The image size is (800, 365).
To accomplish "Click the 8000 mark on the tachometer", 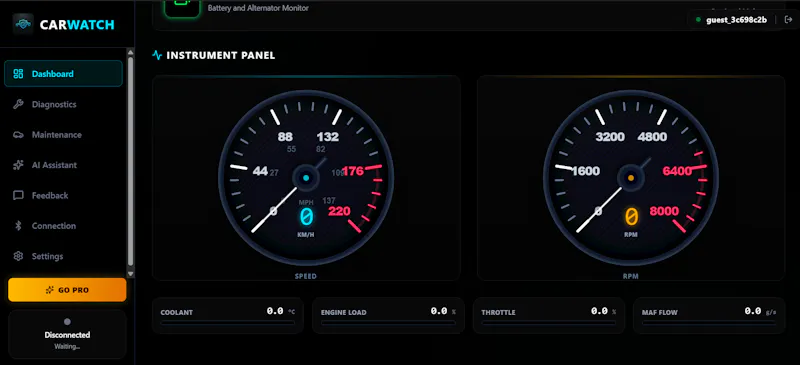I will [x=664, y=211].
